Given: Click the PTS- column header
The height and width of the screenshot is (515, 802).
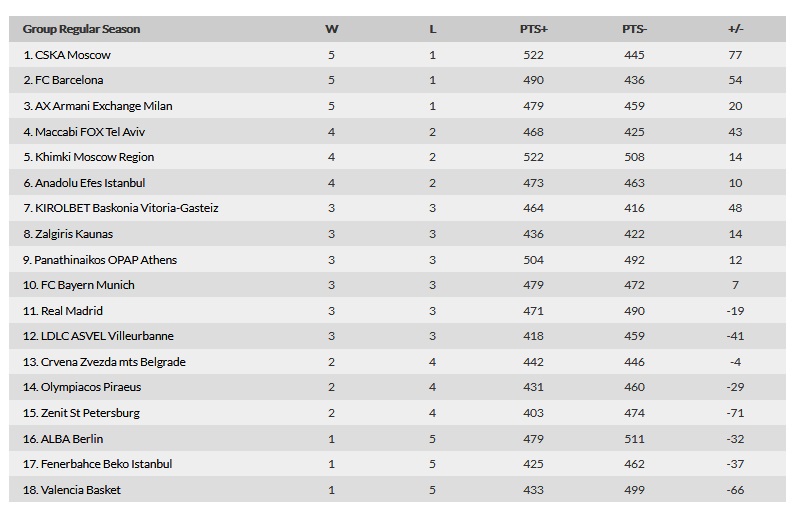Looking at the screenshot, I should point(634,29).
